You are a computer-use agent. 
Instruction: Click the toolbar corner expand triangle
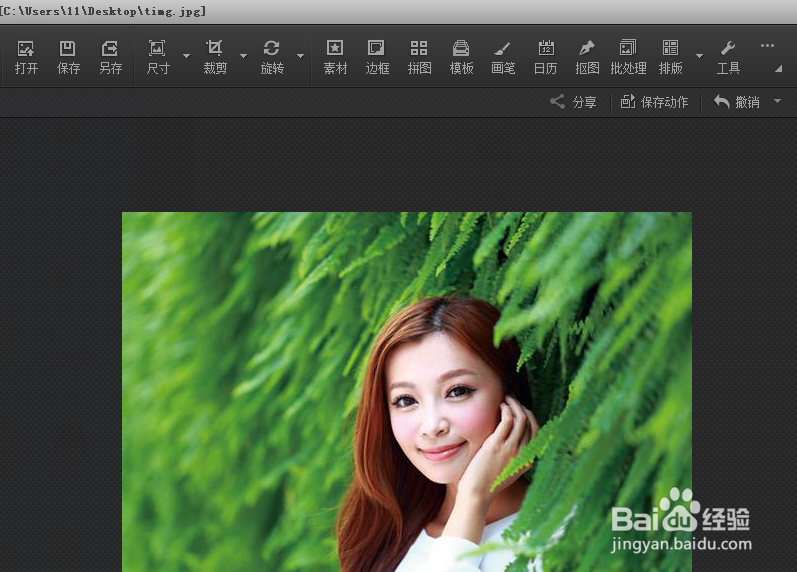click(x=778, y=69)
